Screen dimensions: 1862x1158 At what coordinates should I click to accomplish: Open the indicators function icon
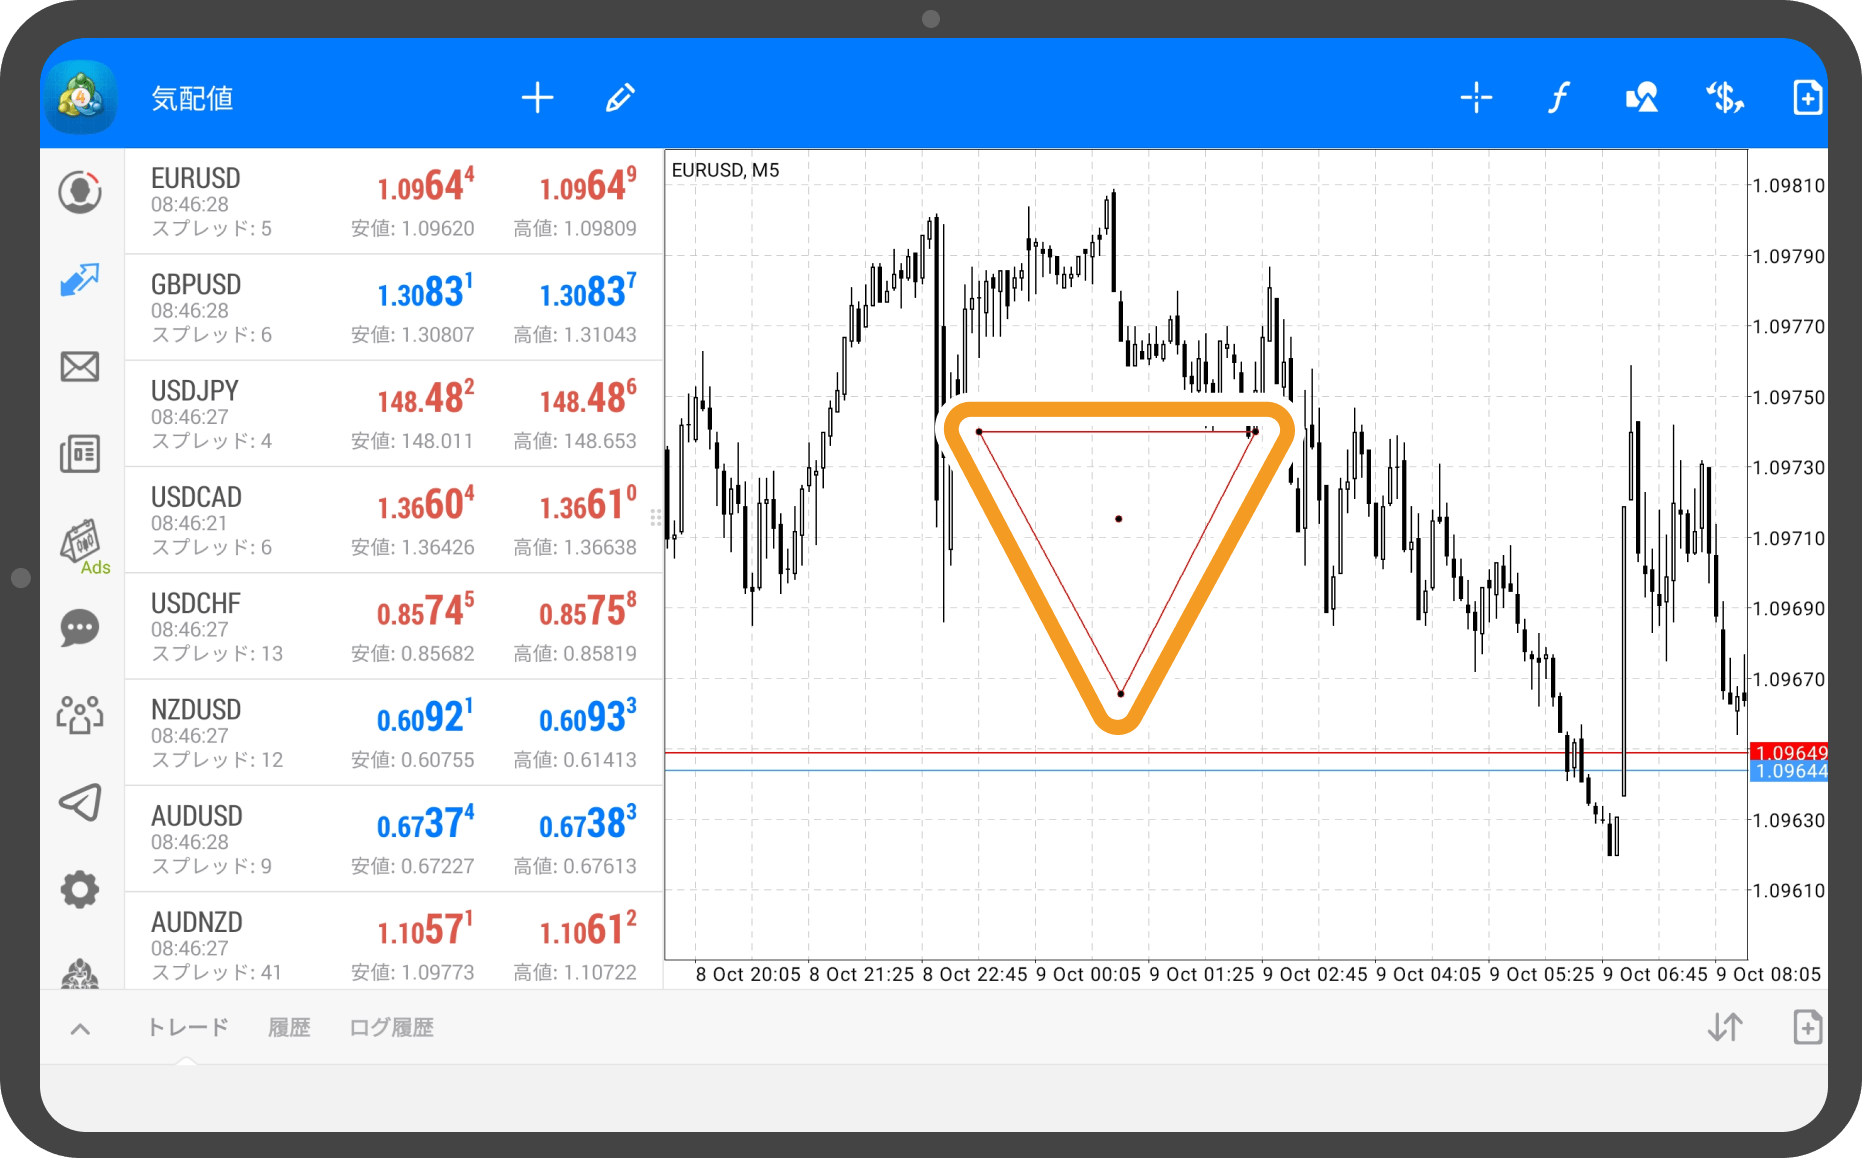pos(1558,98)
